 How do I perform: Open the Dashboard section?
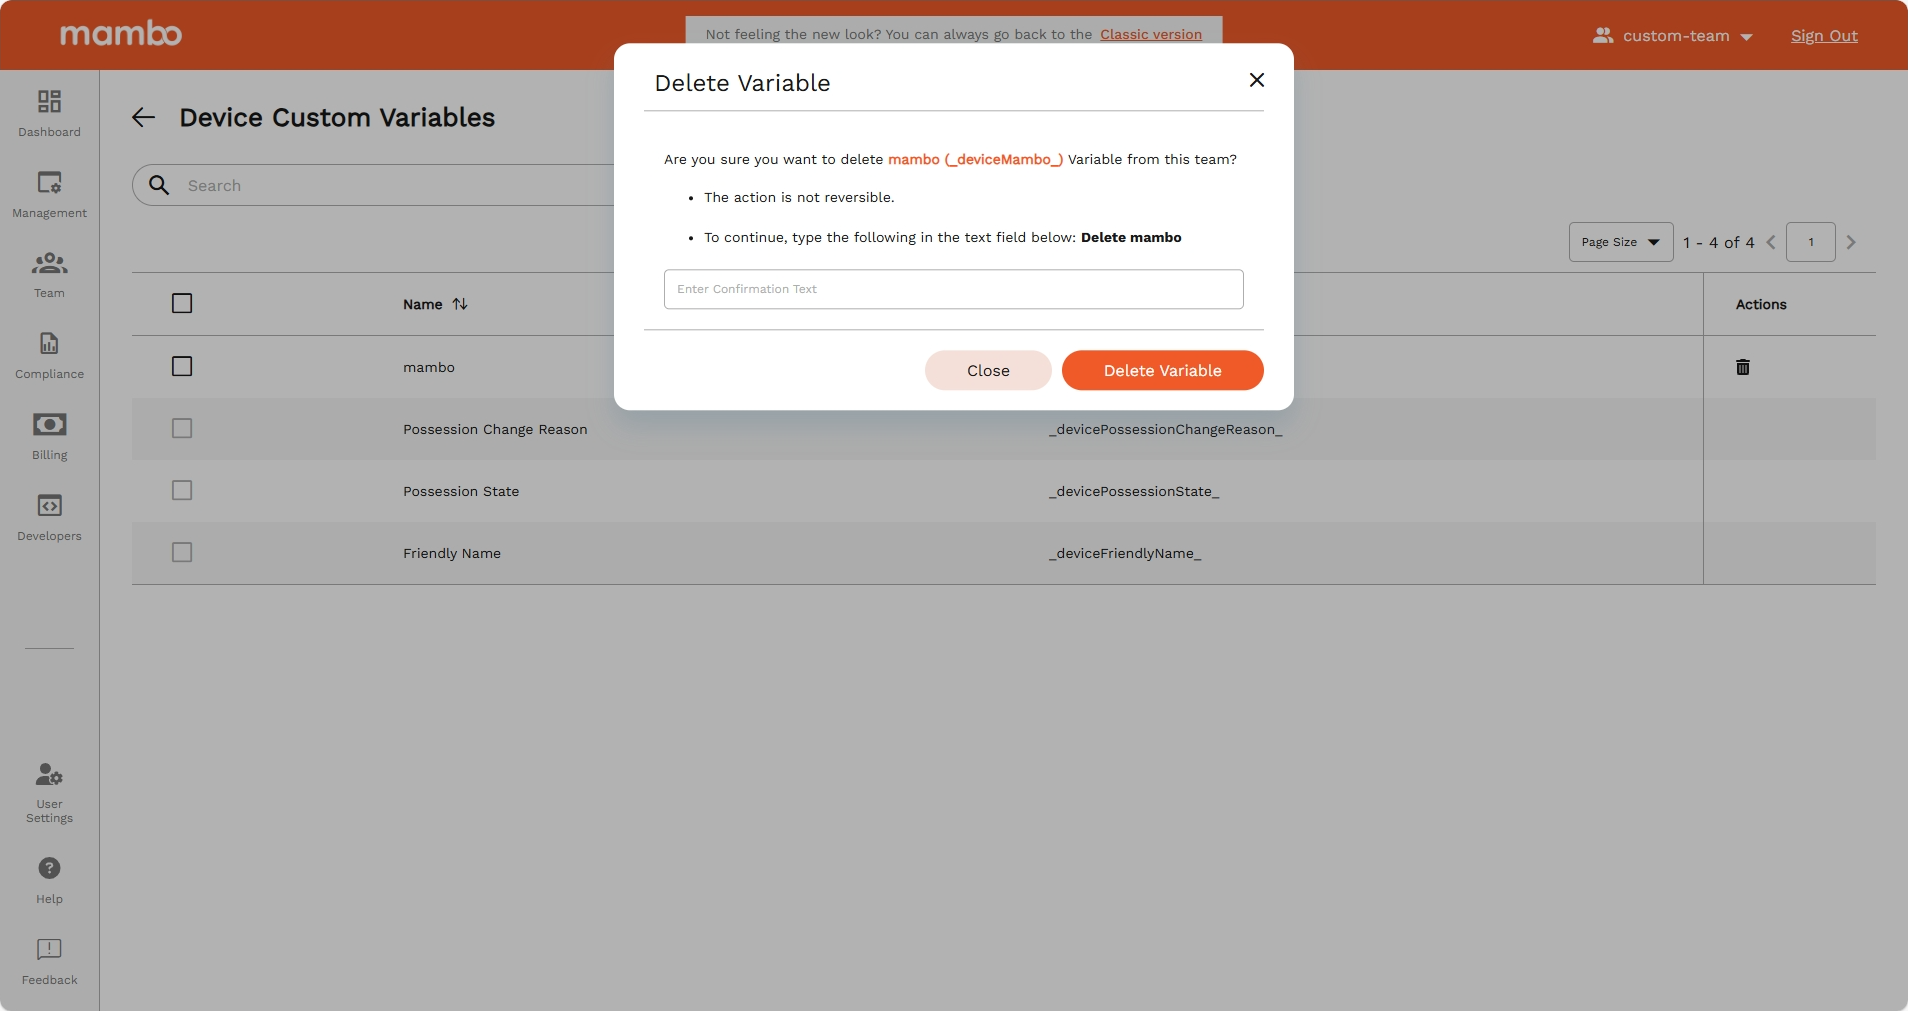pos(48,112)
